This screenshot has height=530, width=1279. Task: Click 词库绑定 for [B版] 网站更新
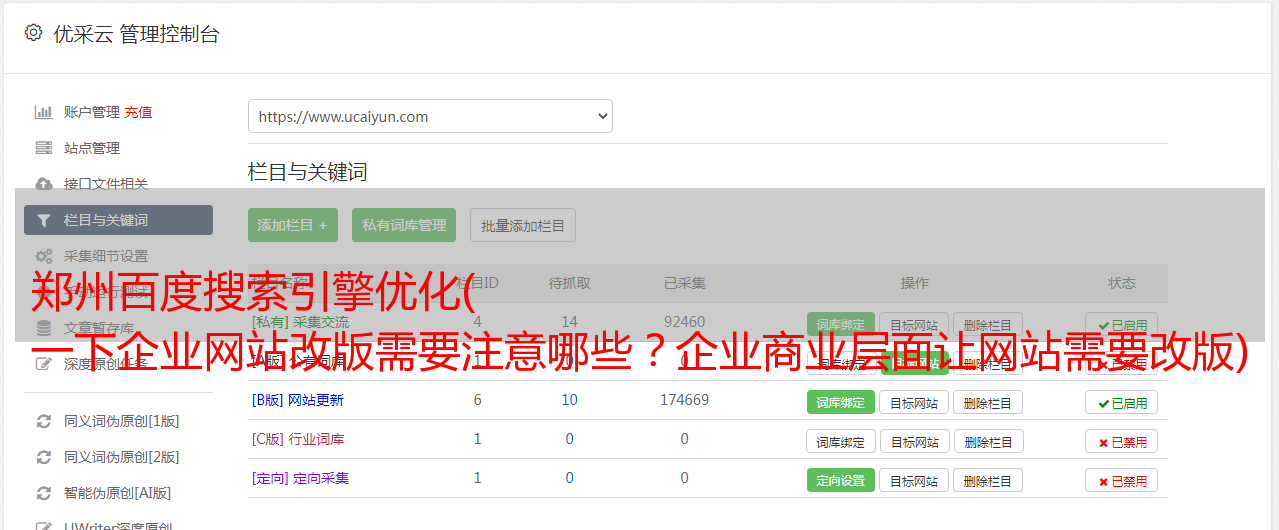click(841, 402)
